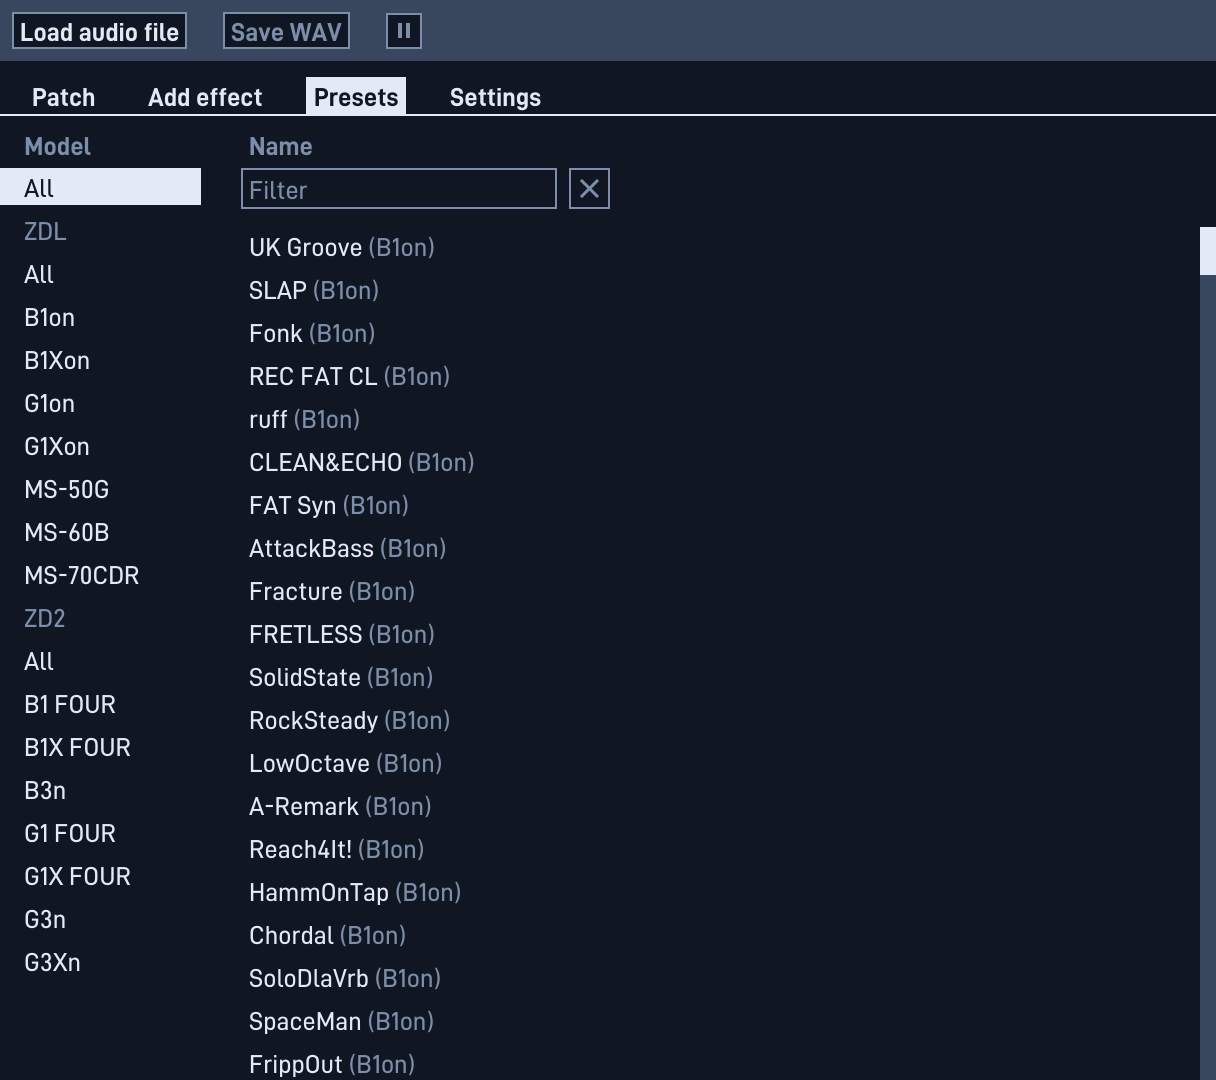Click Load audio file button
The image size is (1216, 1080).
pyautogui.click(x=99, y=31)
